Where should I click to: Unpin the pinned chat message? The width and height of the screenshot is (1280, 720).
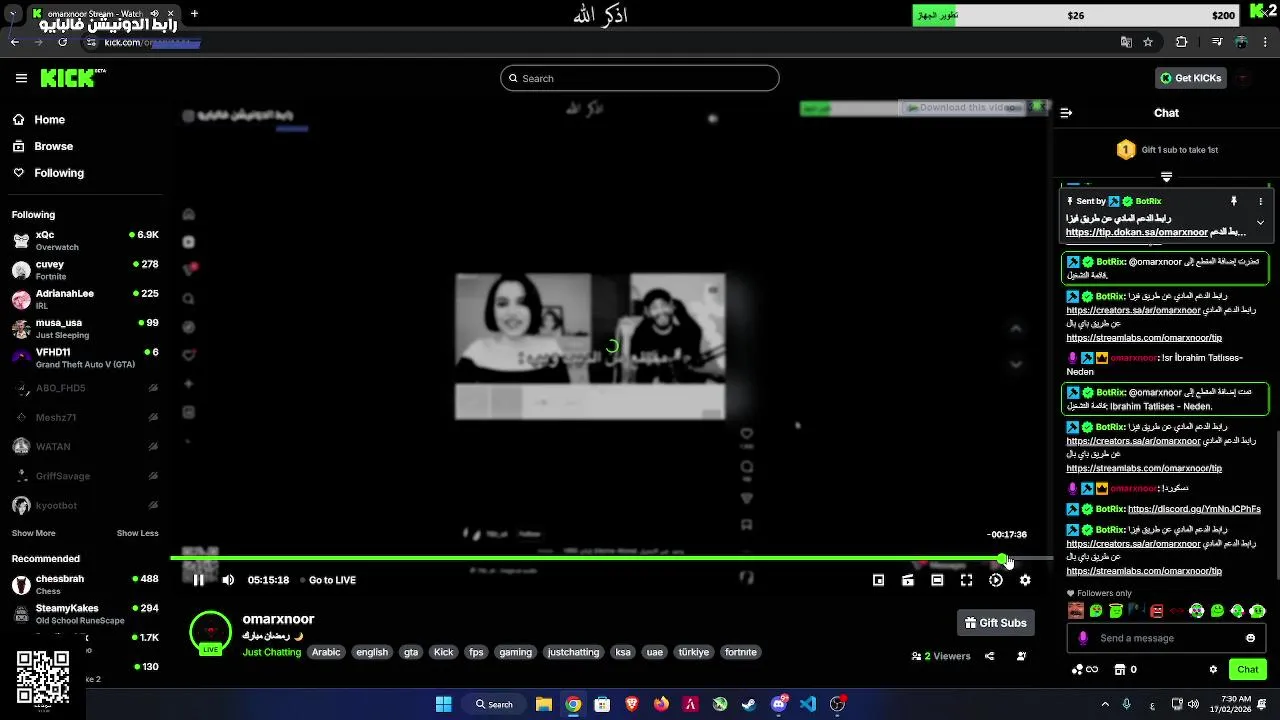pyautogui.click(x=1234, y=201)
